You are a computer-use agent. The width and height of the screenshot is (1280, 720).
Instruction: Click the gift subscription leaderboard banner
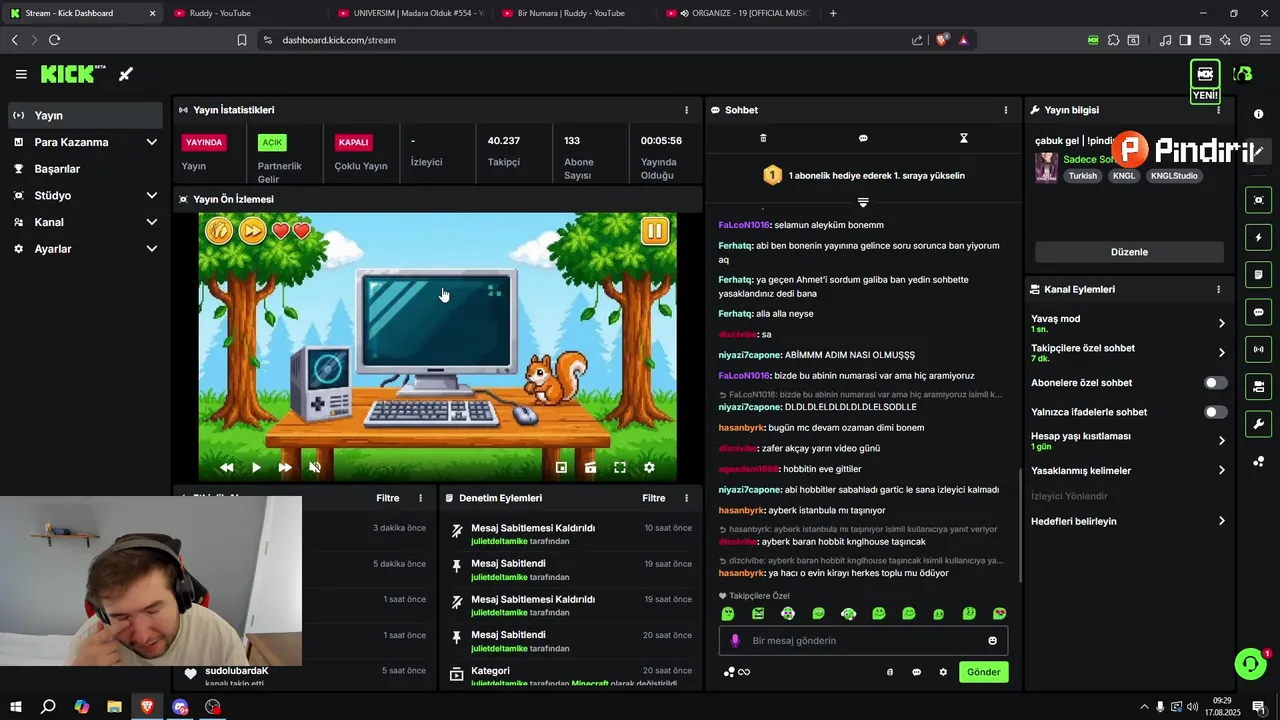[x=863, y=175]
